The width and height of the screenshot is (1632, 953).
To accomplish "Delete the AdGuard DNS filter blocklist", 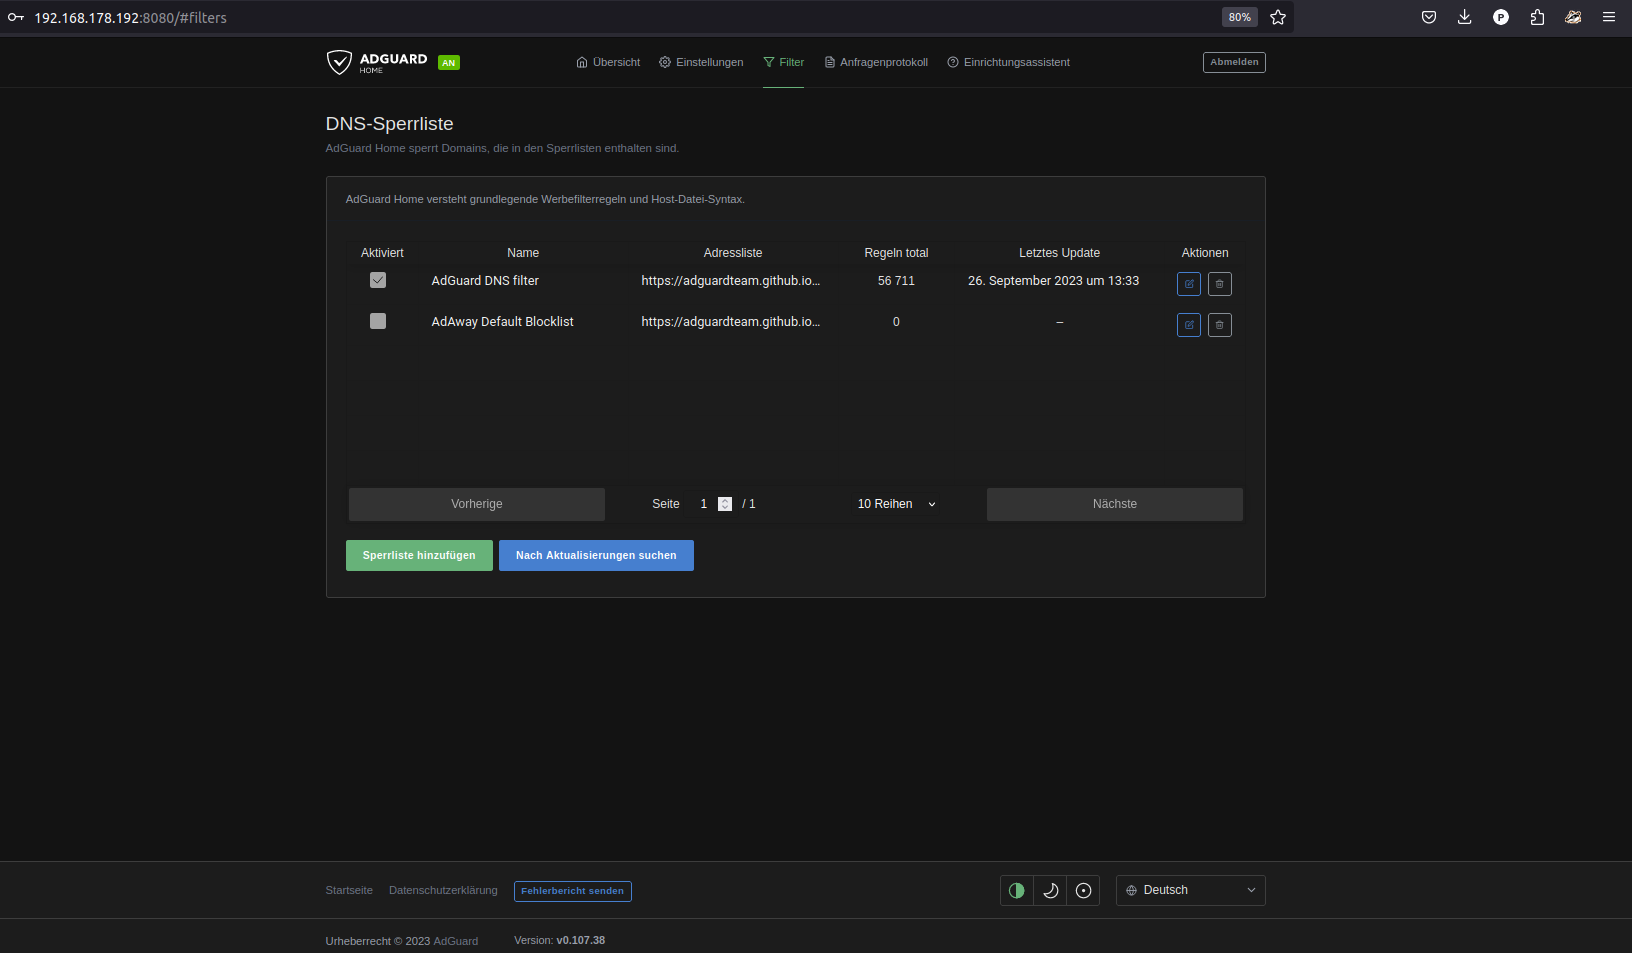I will pos(1219,284).
